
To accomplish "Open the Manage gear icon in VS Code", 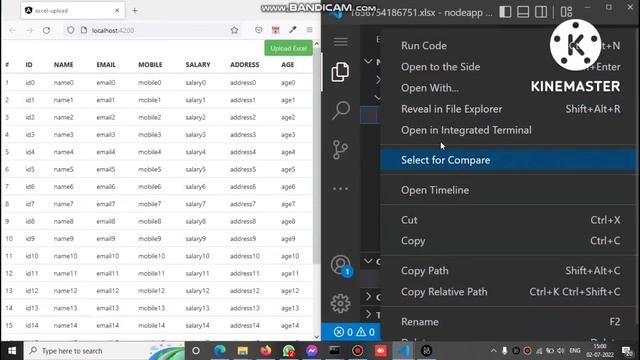I will click(x=340, y=304).
